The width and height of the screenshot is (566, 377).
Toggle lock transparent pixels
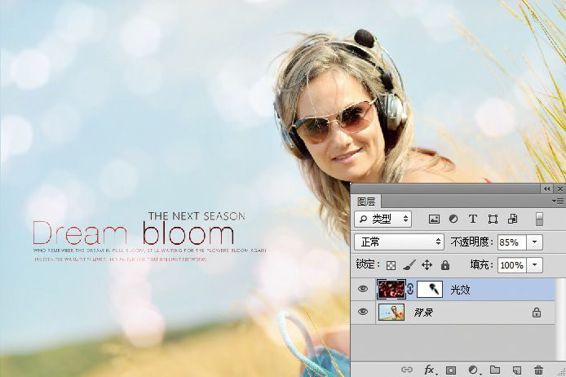click(391, 265)
